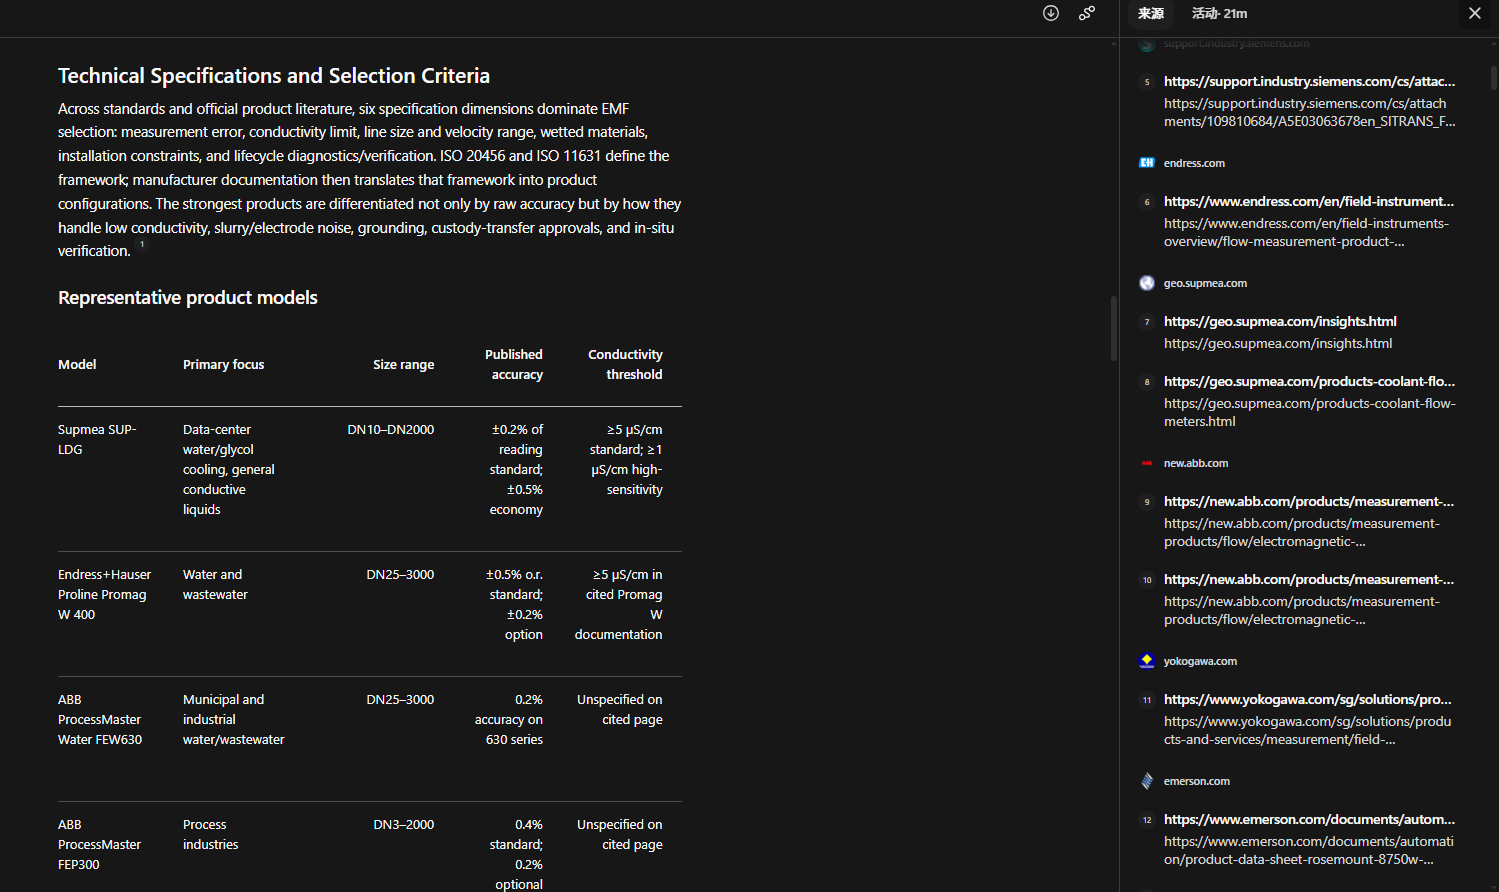The height and width of the screenshot is (892, 1499).
Task: Click the emerson.com favicon
Action: coord(1147,781)
